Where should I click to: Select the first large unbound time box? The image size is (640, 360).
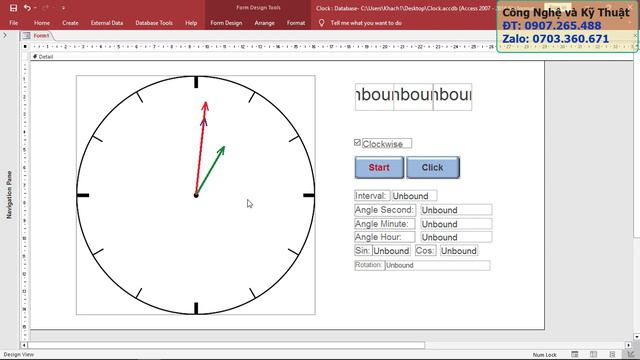pos(374,97)
